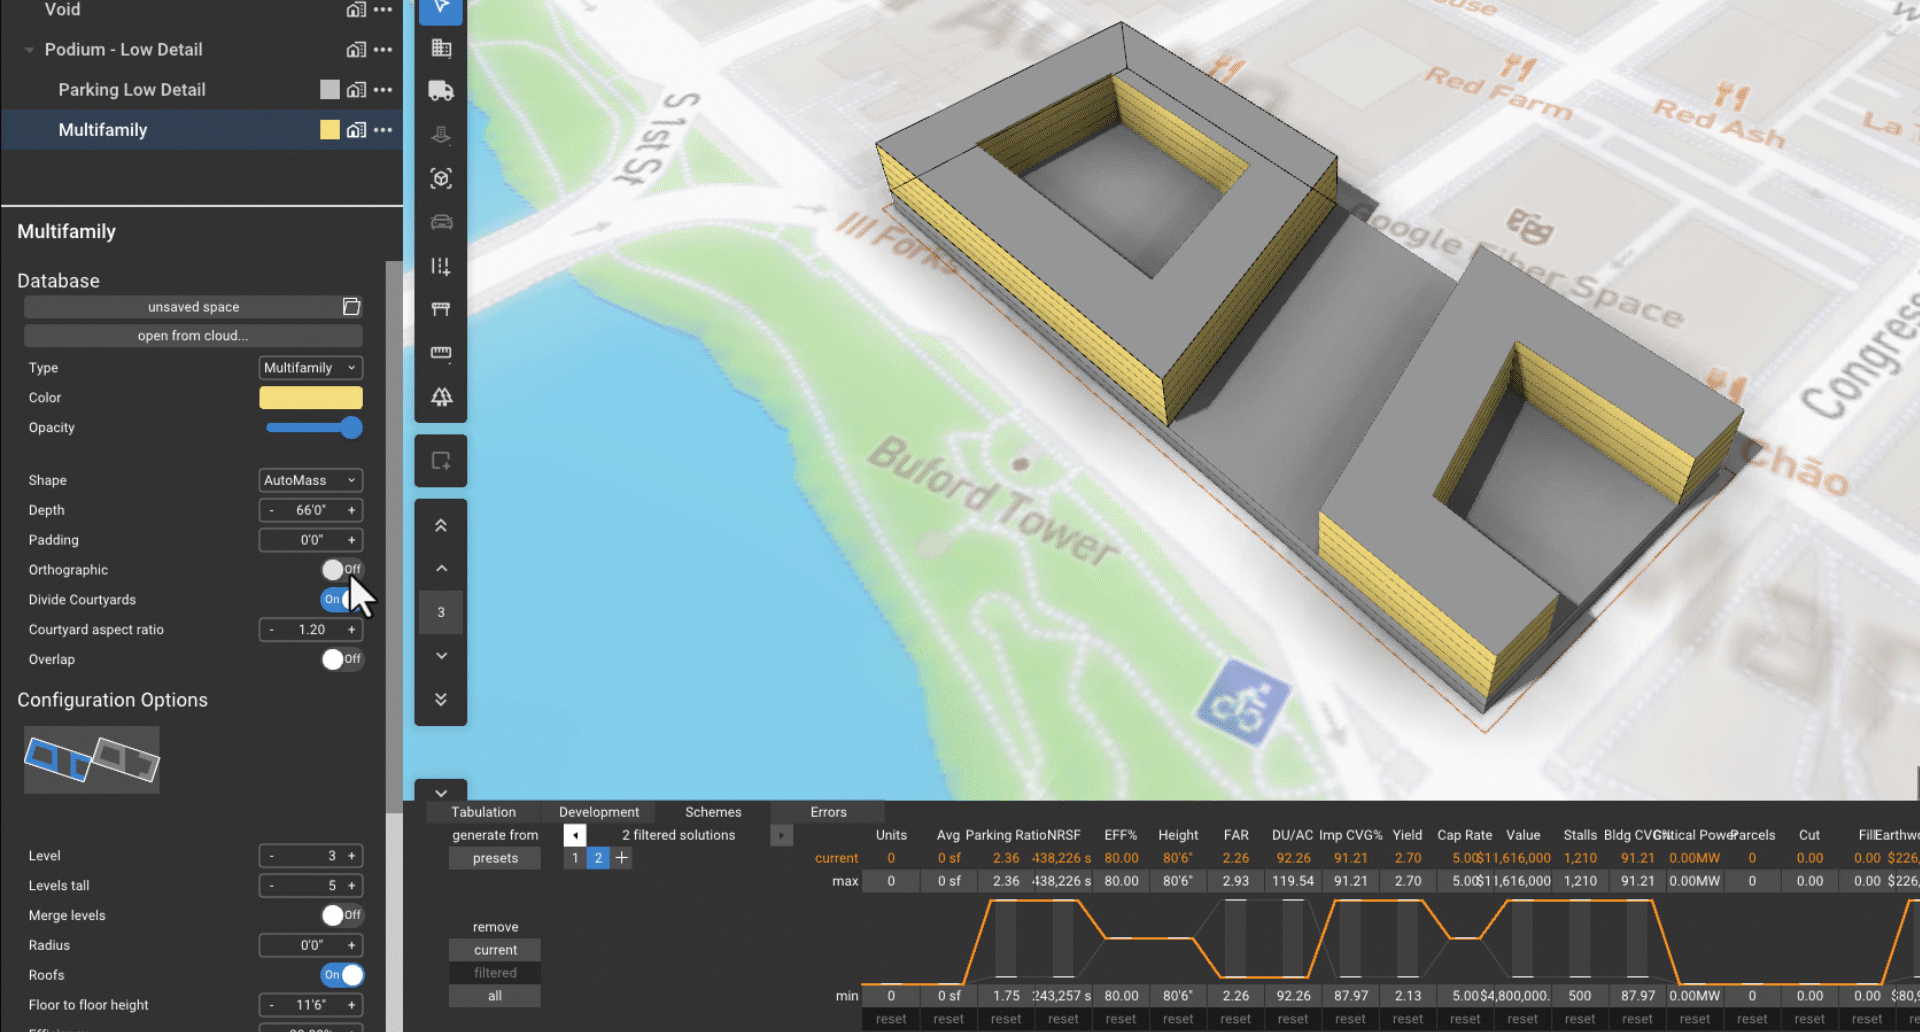Click the presets generation button
The width and height of the screenshot is (1920, 1032).
[x=494, y=857]
